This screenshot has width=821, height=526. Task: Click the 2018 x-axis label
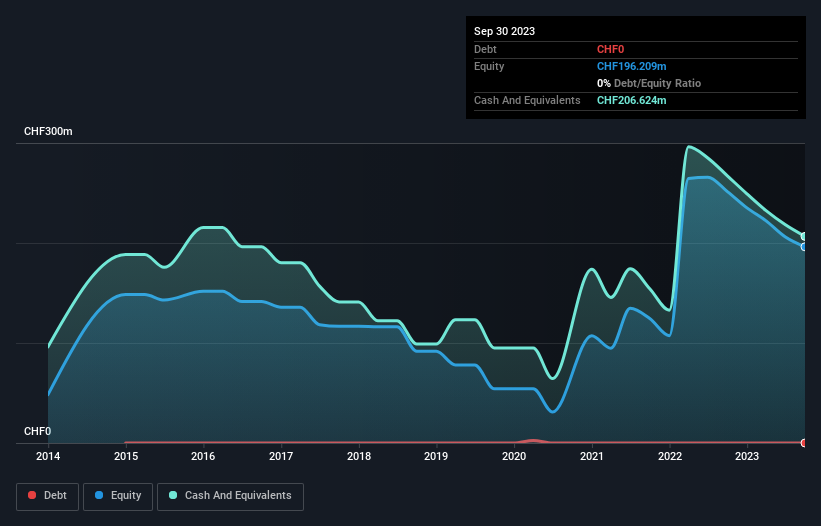(x=359, y=456)
